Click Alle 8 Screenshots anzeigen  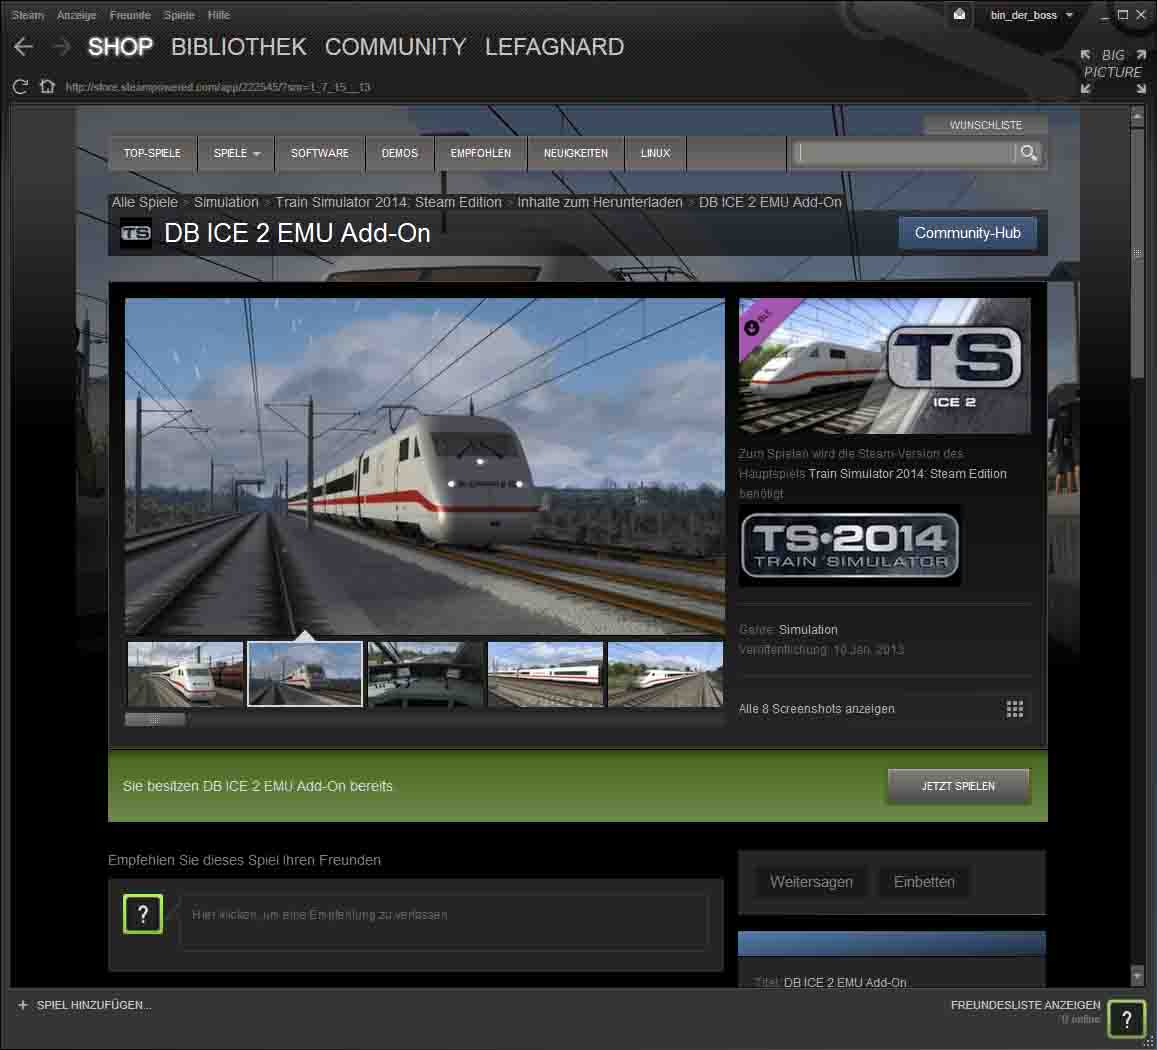coord(816,708)
